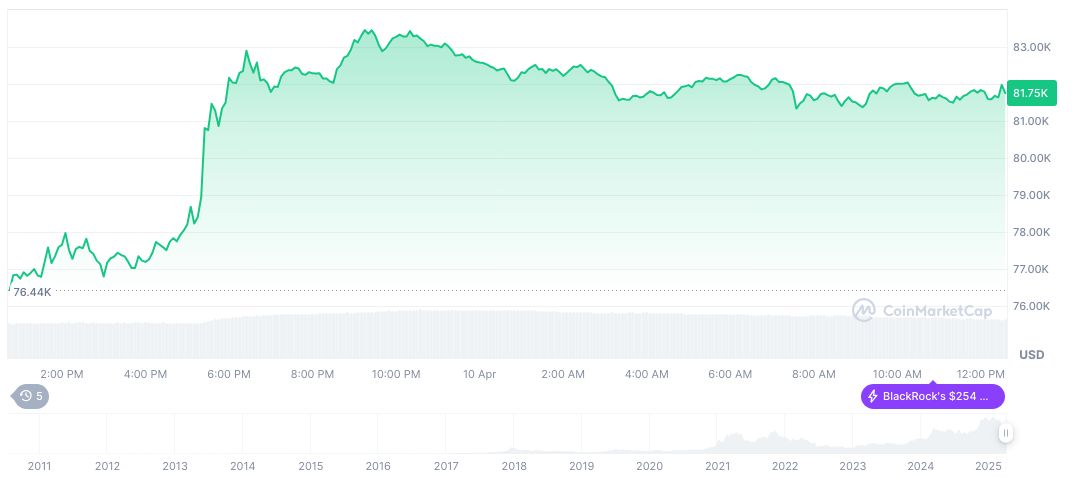The height and width of the screenshot is (477, 1072).
Task: Select 2013 on the year navigator
Action: (x=175, y=466)
